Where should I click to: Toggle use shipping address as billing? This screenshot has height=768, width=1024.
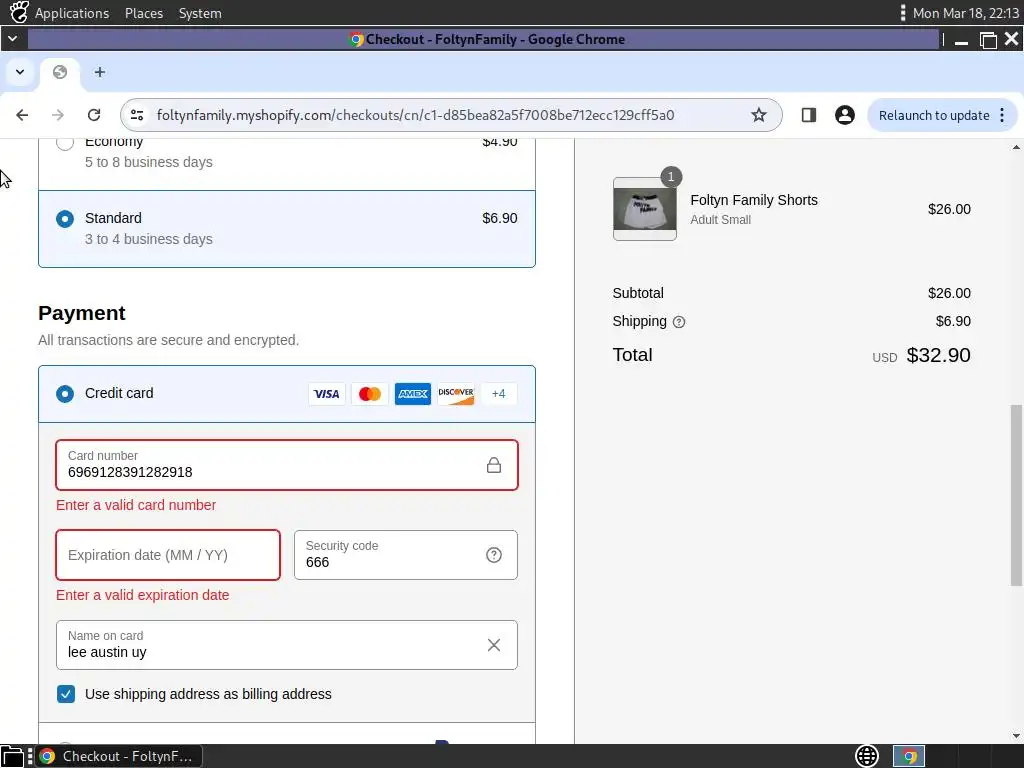(66, 694)
